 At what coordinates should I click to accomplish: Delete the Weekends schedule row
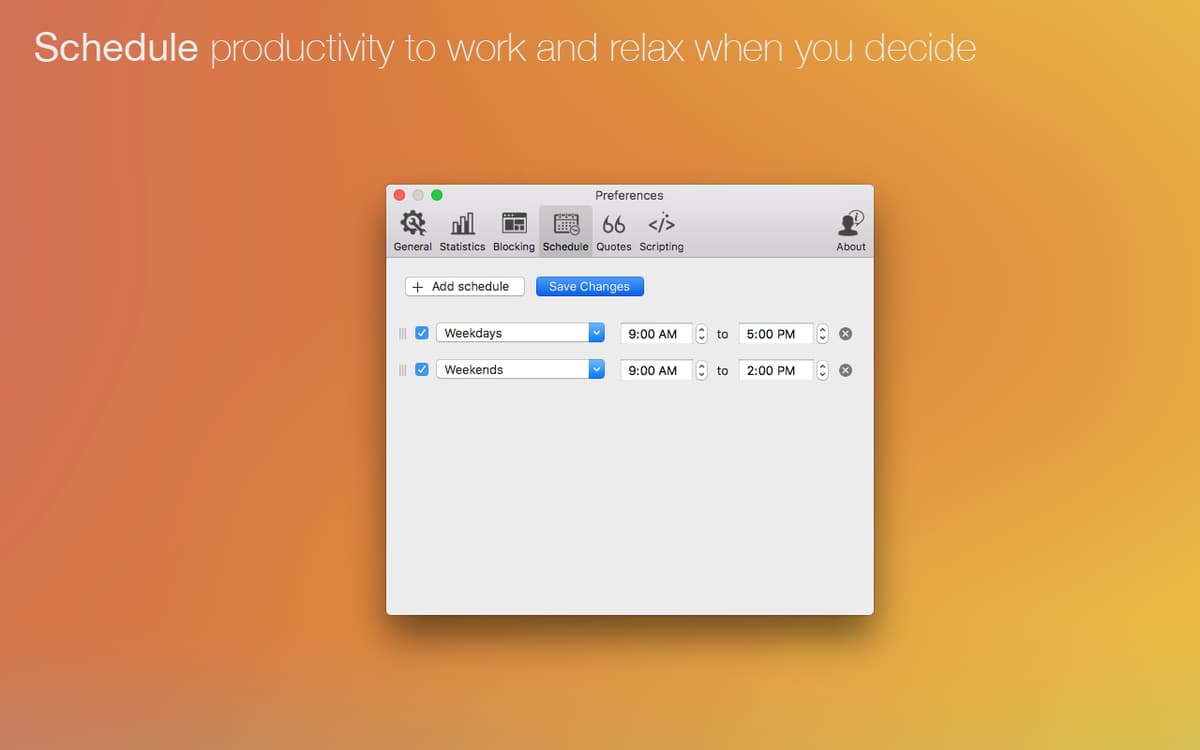pyautogui.click(x=845, y=370)
